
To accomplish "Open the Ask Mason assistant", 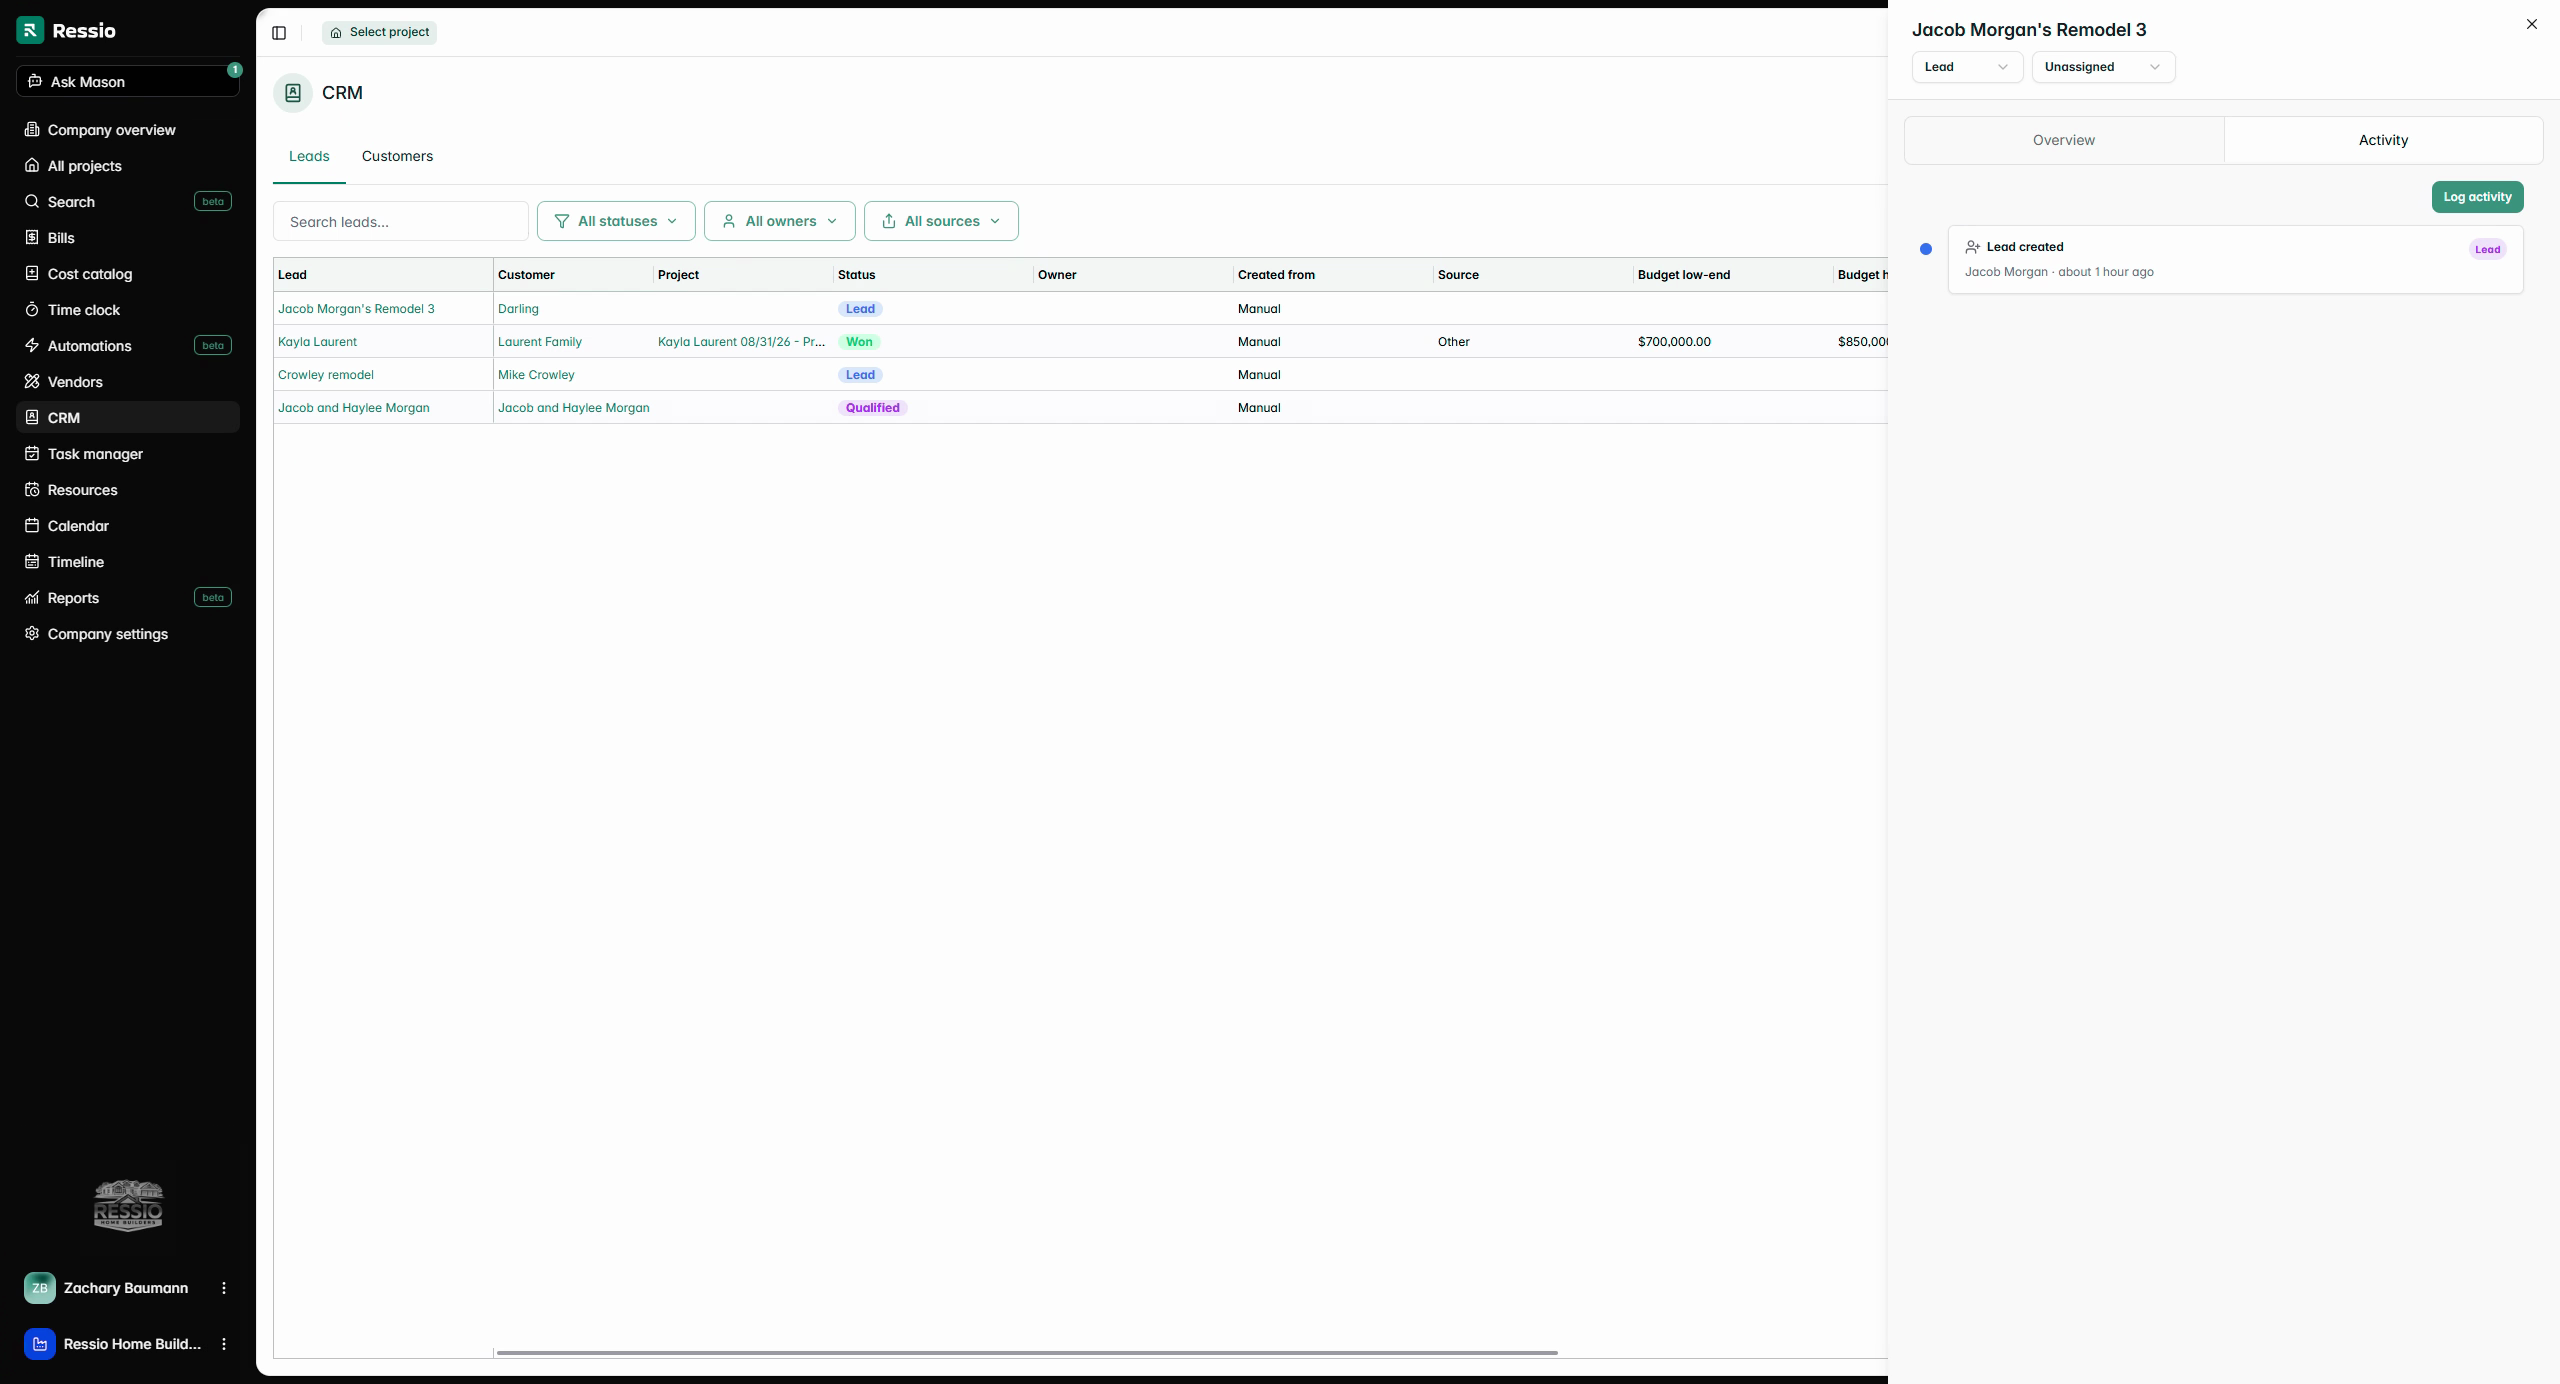I will coord(128,82).
